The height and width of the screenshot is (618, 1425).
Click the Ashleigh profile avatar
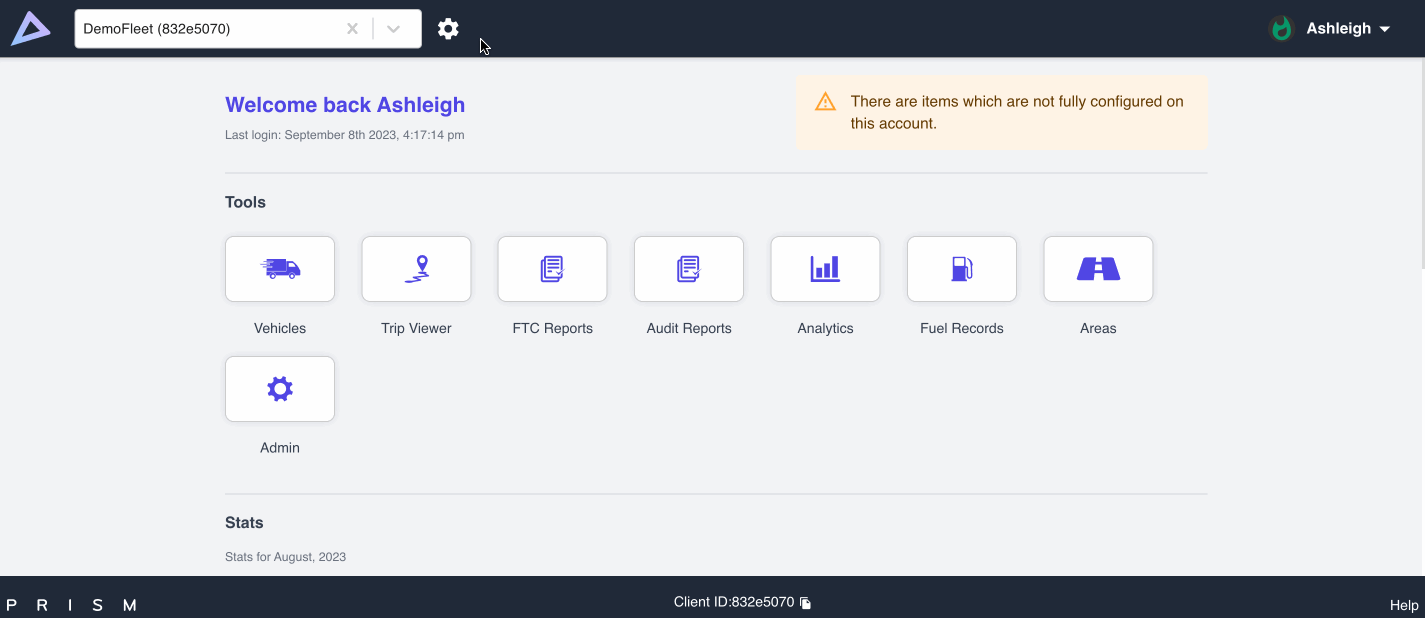(x=1281, y=29)
